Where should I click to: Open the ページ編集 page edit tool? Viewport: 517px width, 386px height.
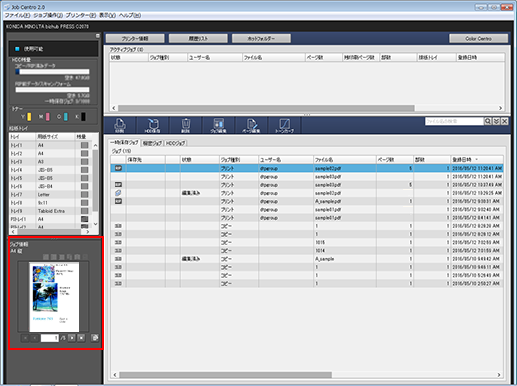tap(251, 125)
